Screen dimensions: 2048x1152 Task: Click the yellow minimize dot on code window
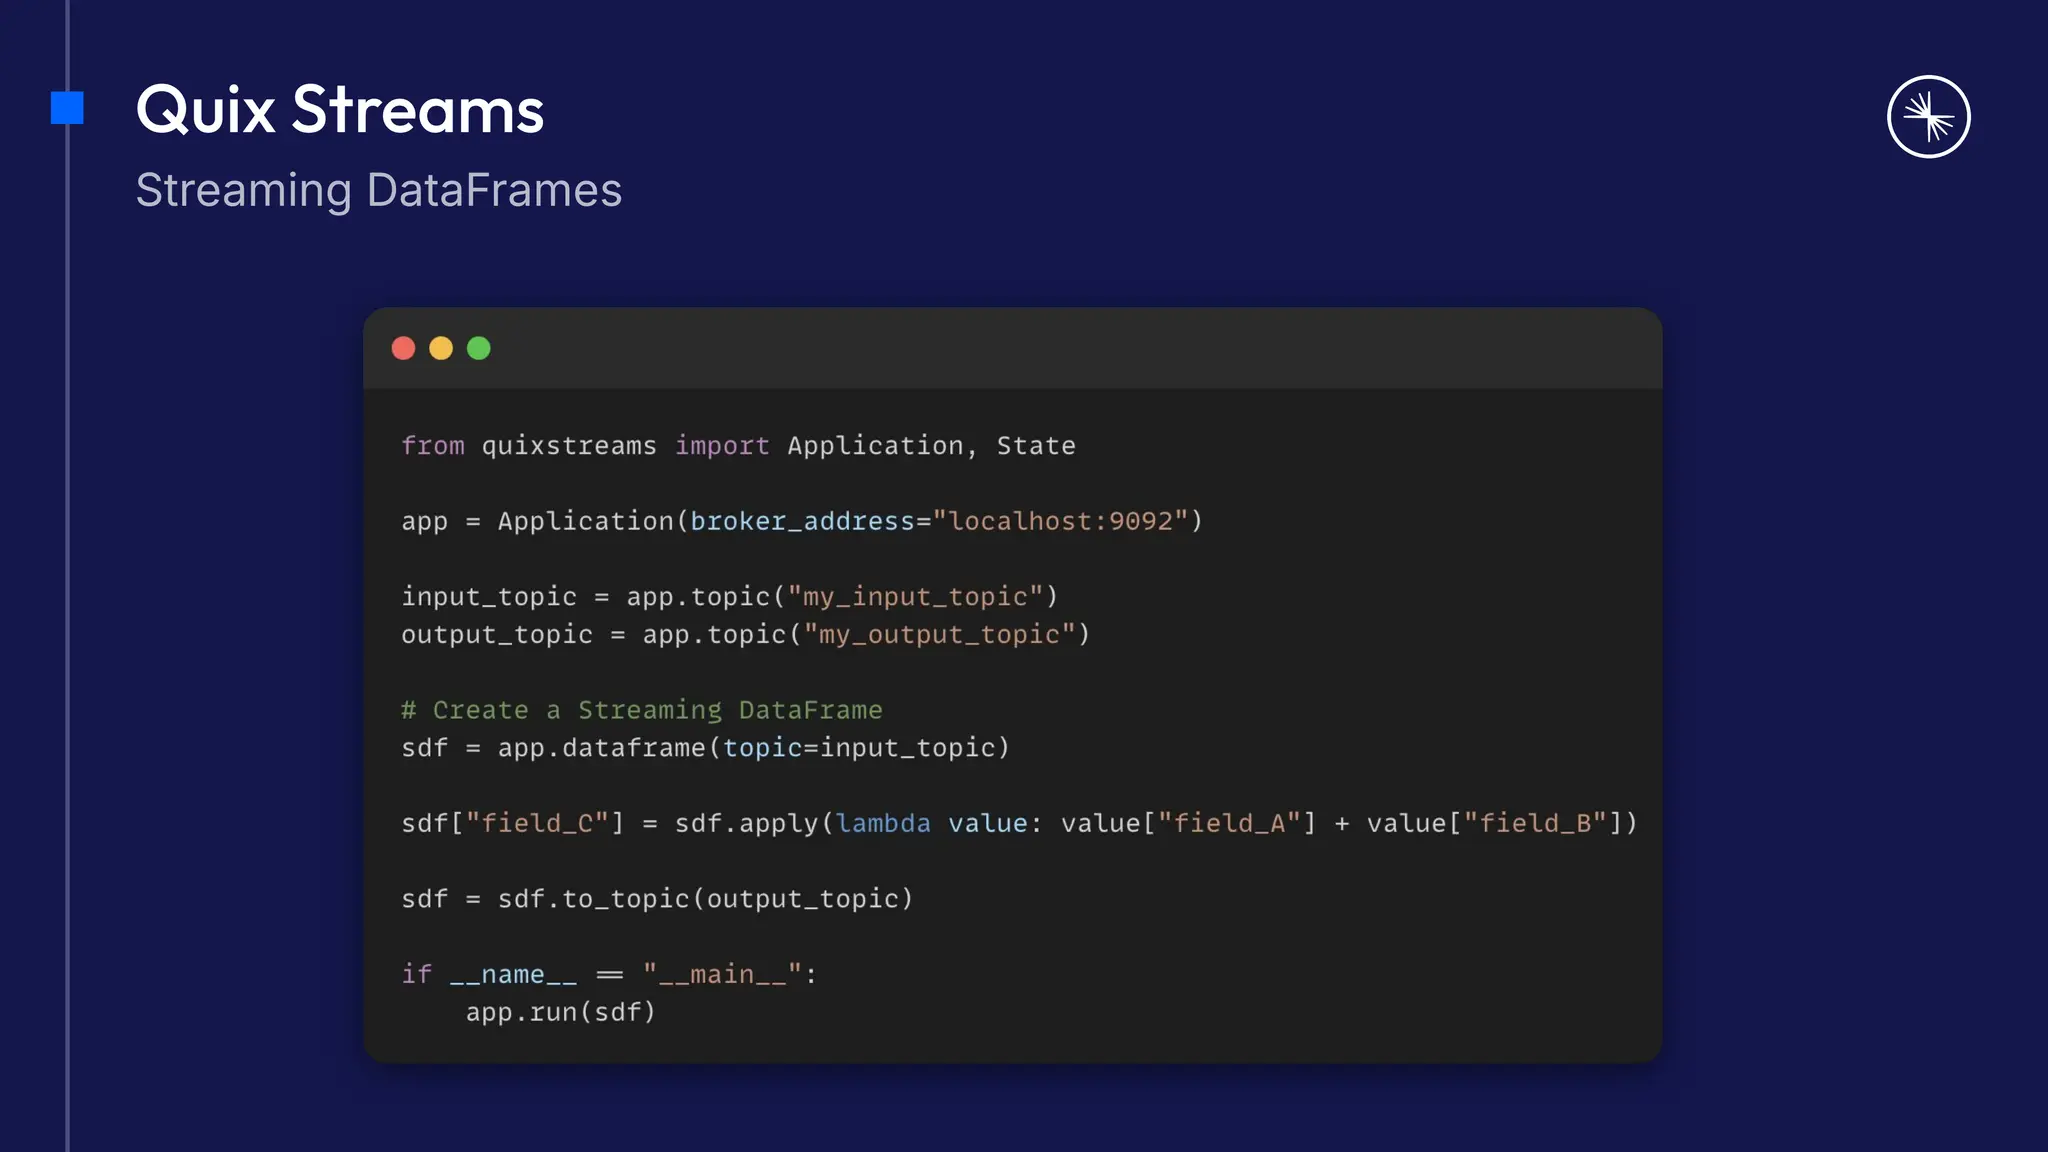pyautogui.click(x=441, y=348)
